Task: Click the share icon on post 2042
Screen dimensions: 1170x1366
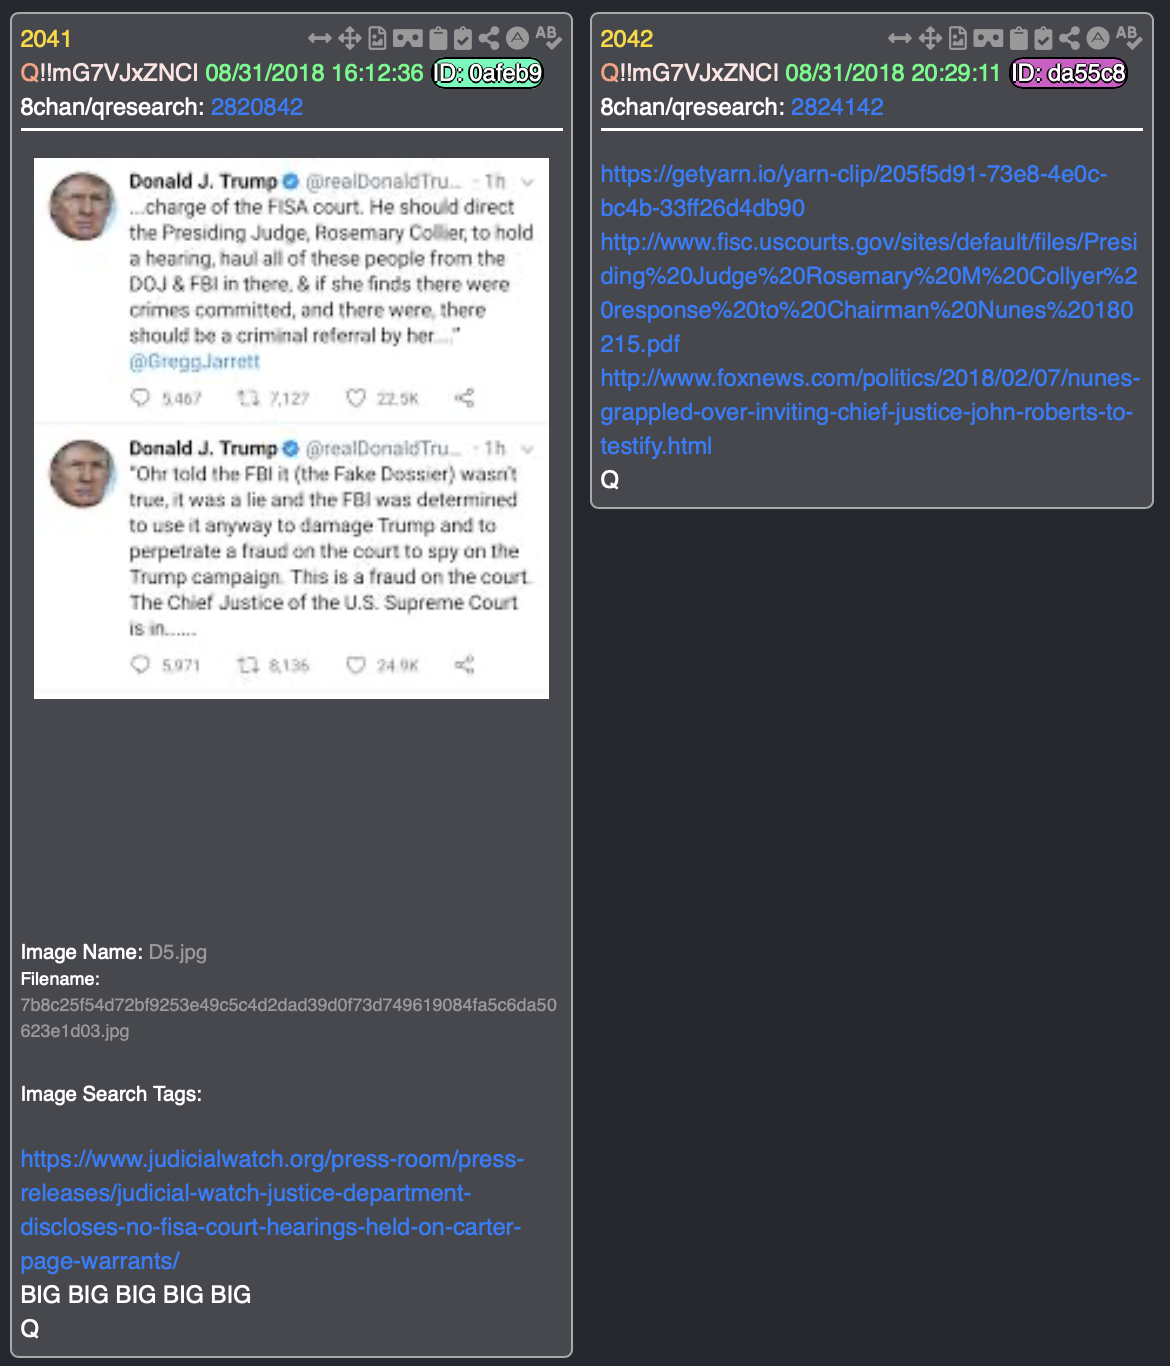Action: [1069, 38]
